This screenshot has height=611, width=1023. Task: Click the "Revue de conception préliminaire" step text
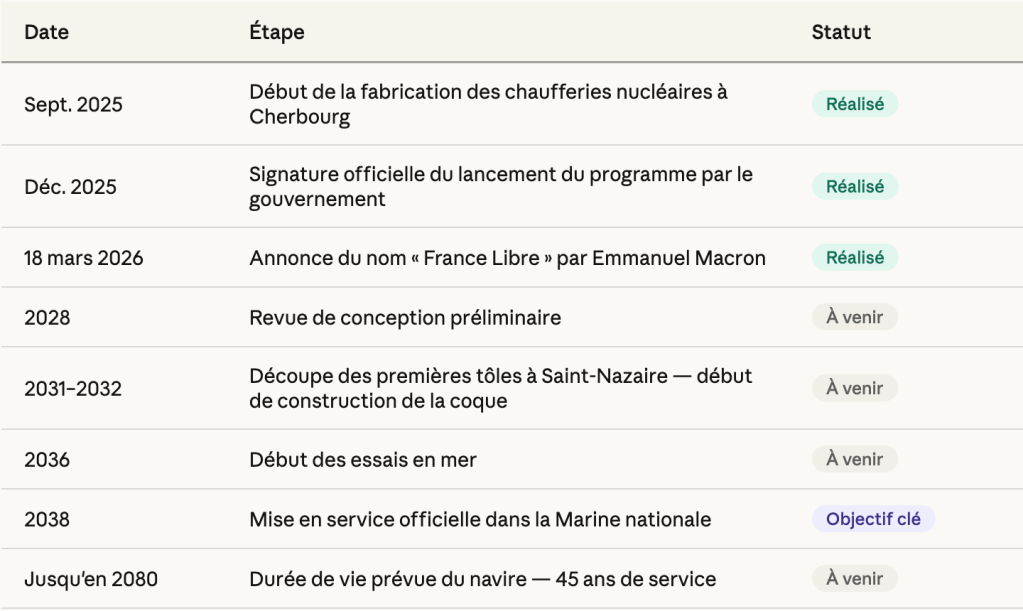(x=405, y=318)
